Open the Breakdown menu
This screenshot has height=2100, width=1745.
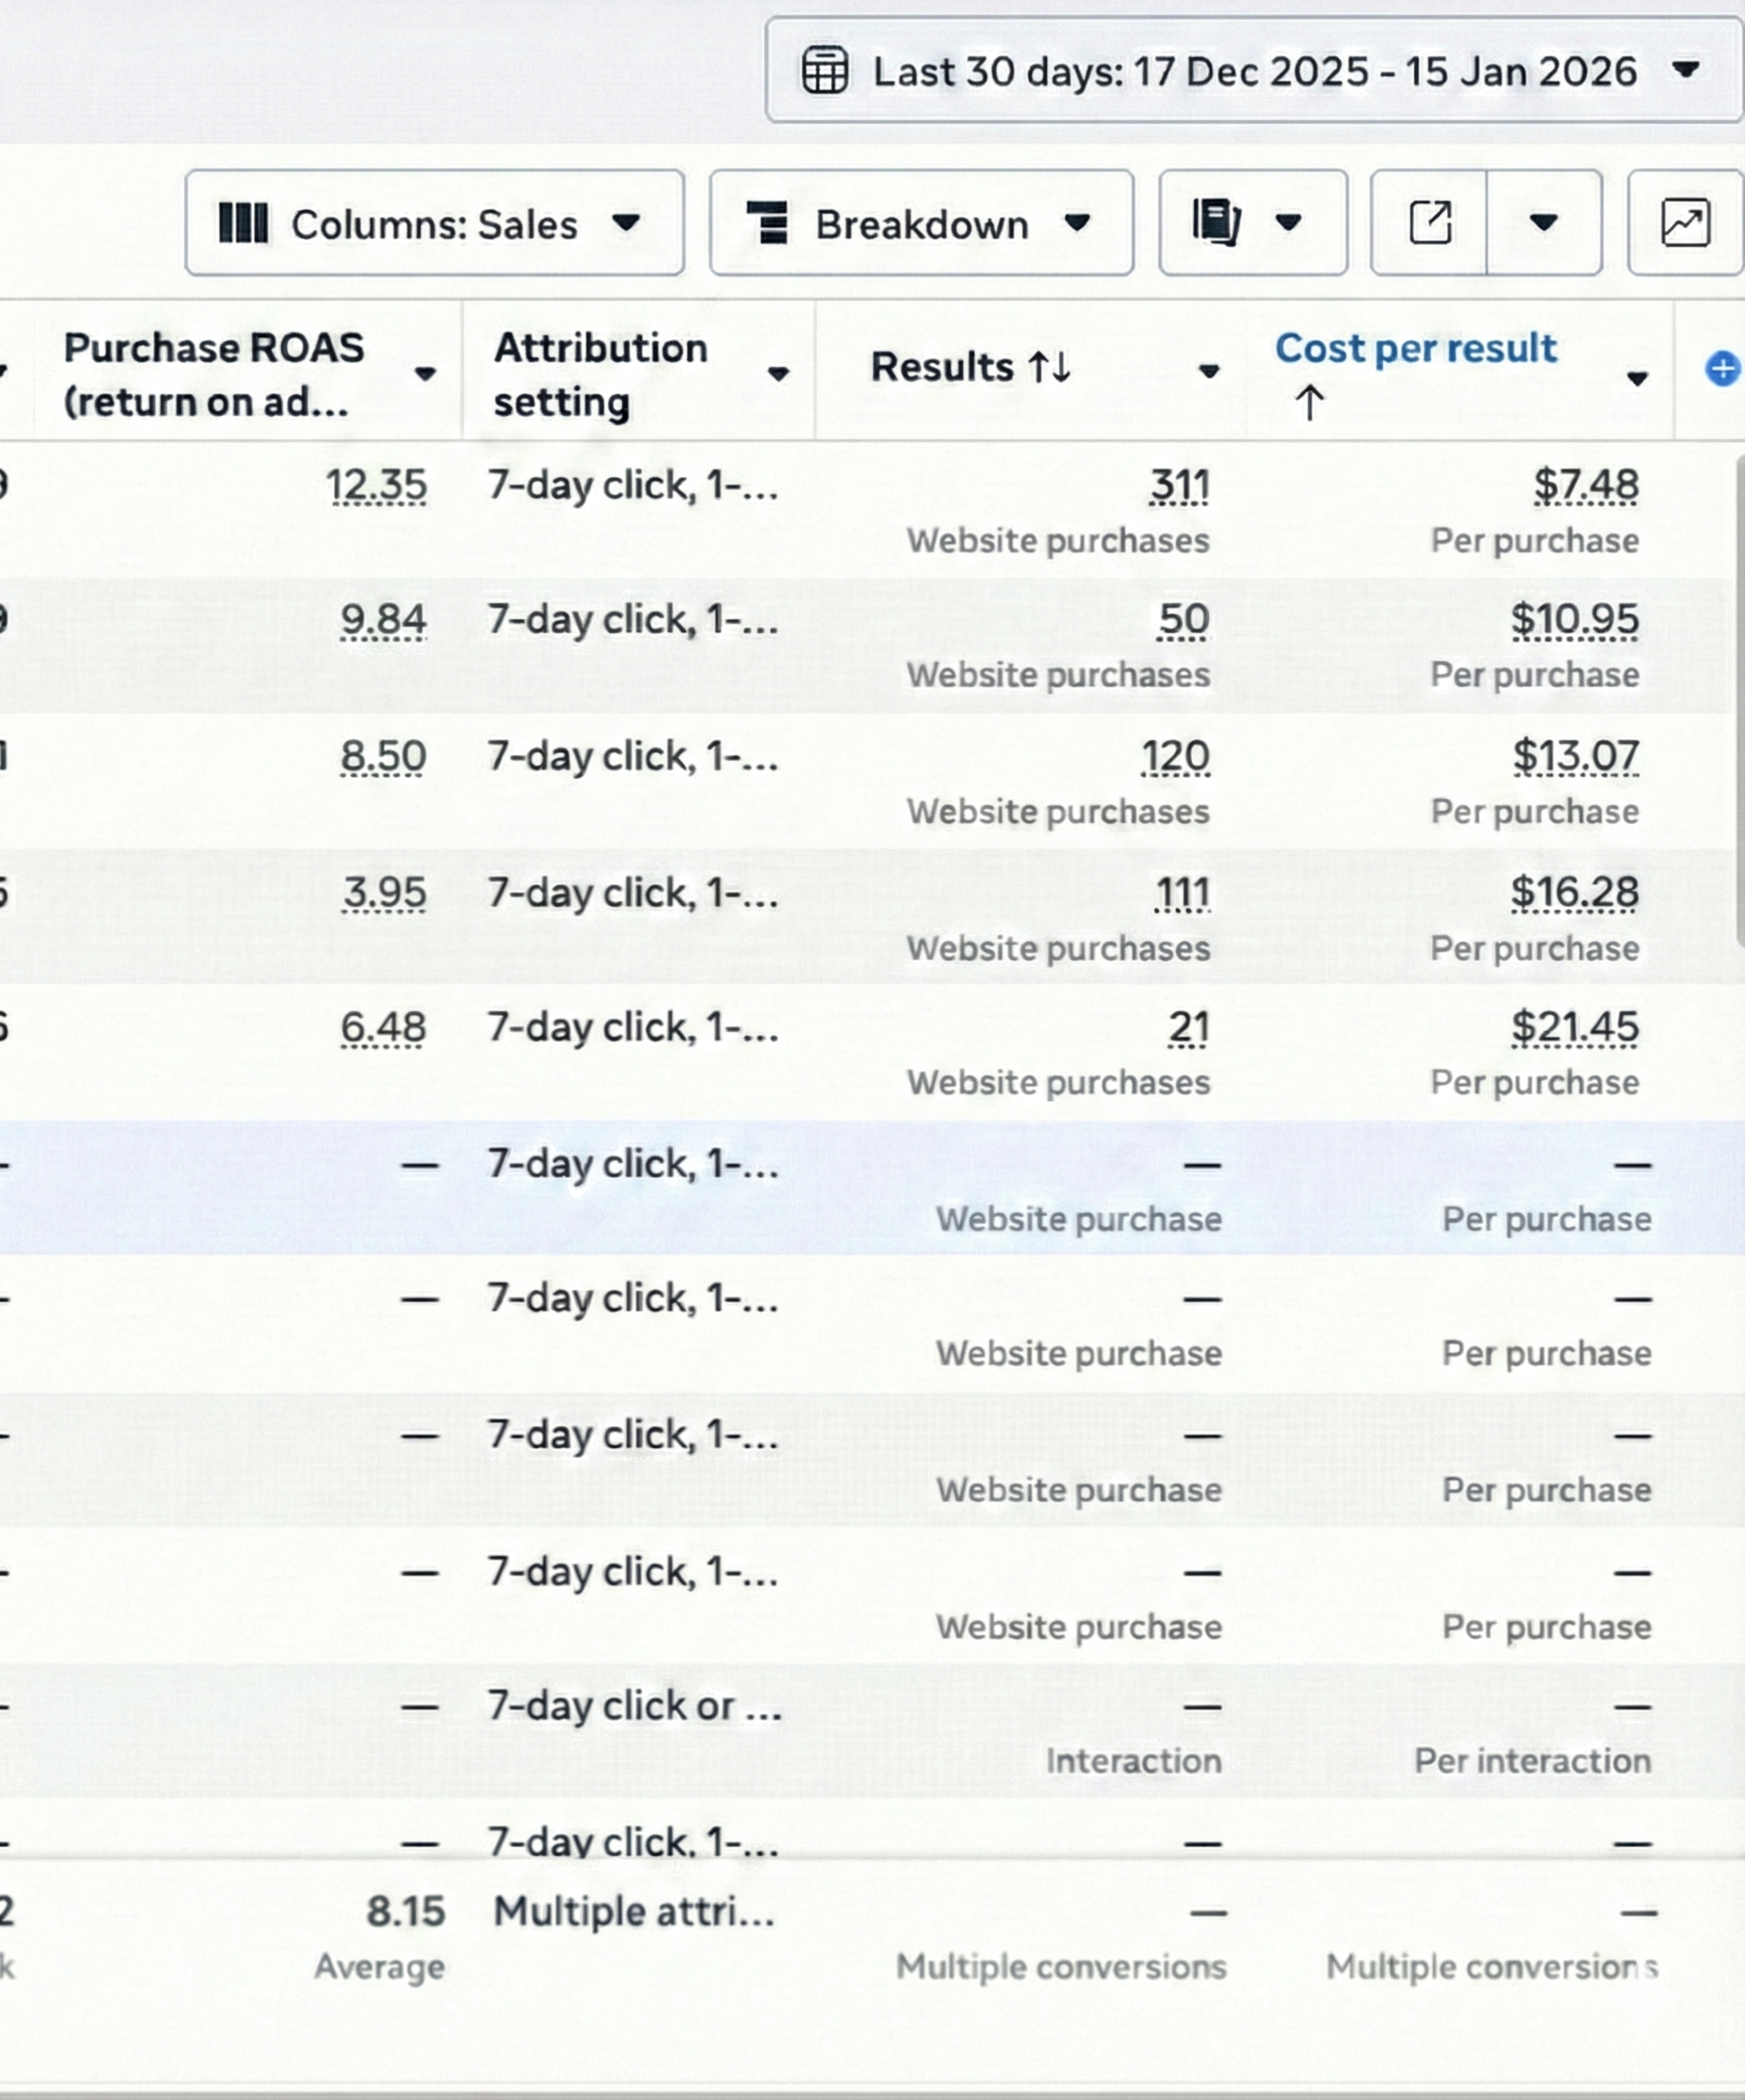point(920,224)
